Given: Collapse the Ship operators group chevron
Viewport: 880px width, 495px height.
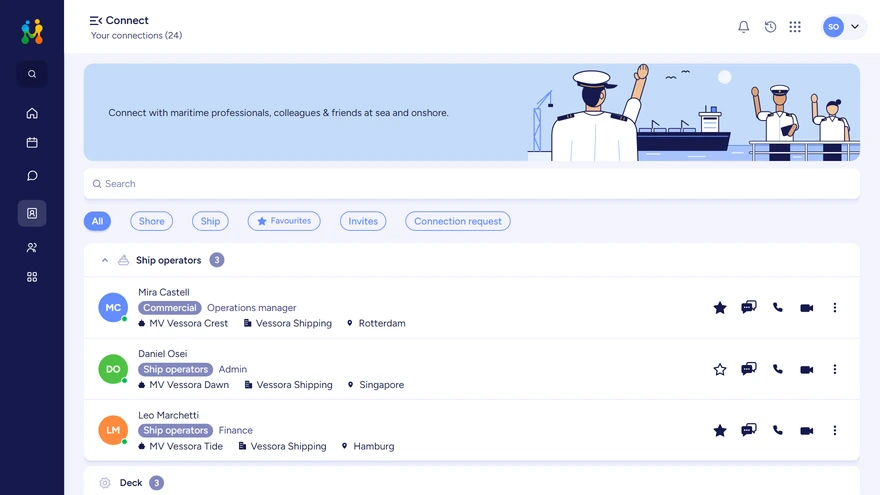Looking at the screenshot, I should click(104, 260).
